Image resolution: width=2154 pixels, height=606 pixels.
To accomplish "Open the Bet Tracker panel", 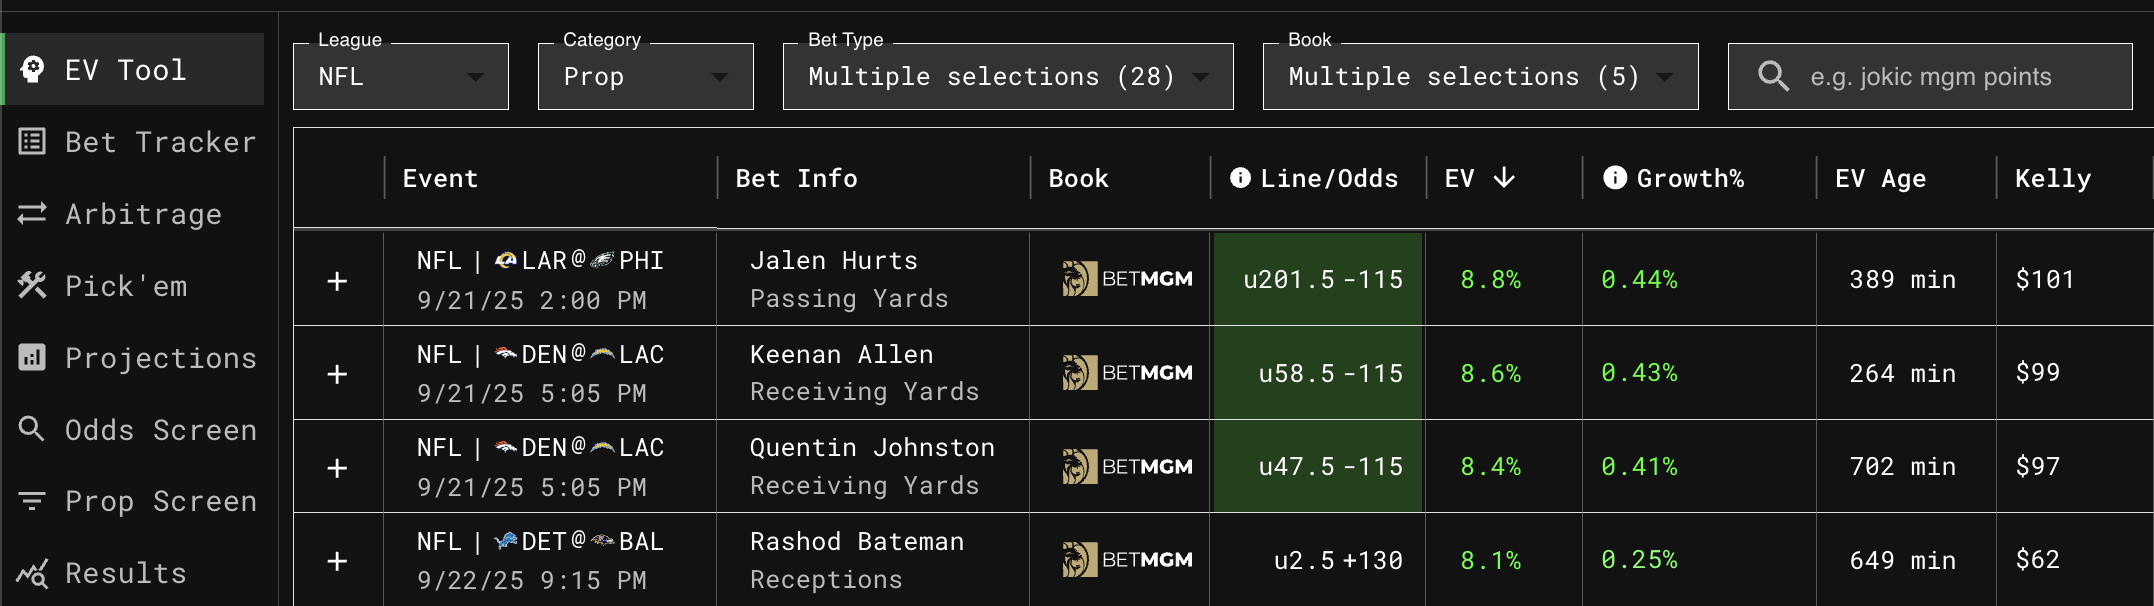I will click(x=32, y=141).
